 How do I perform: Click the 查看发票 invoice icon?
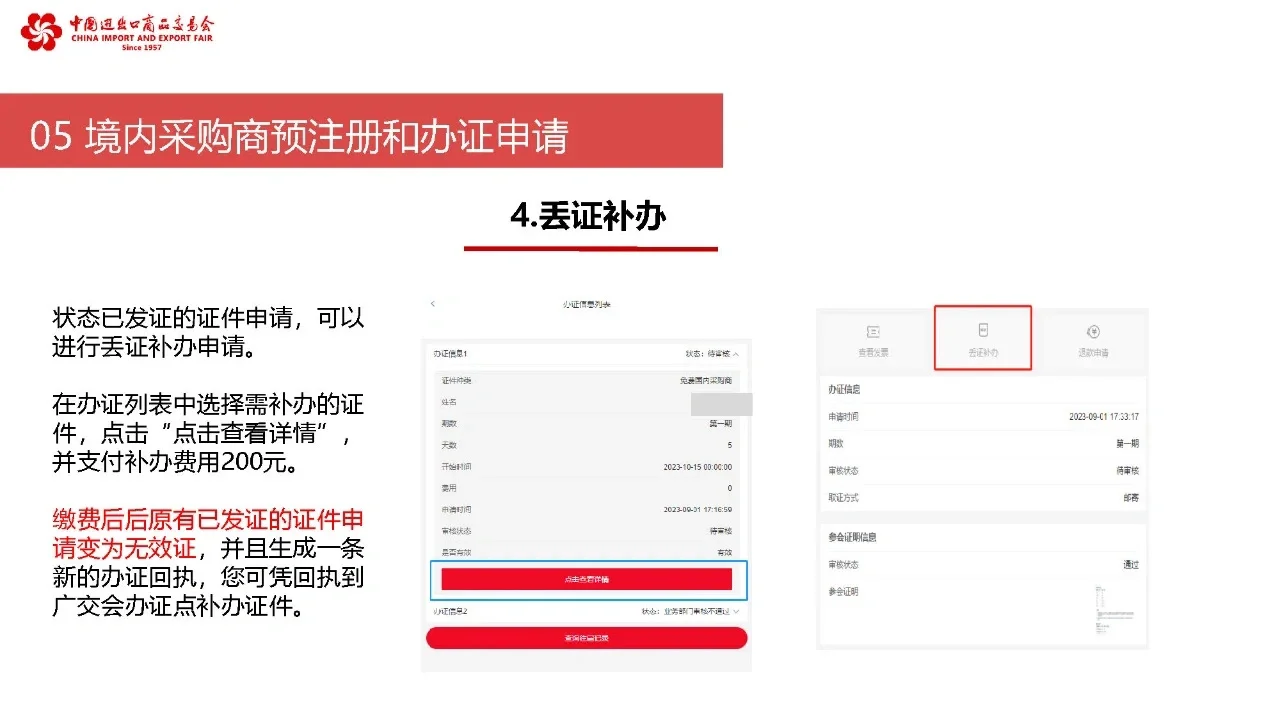pos(872,338)
